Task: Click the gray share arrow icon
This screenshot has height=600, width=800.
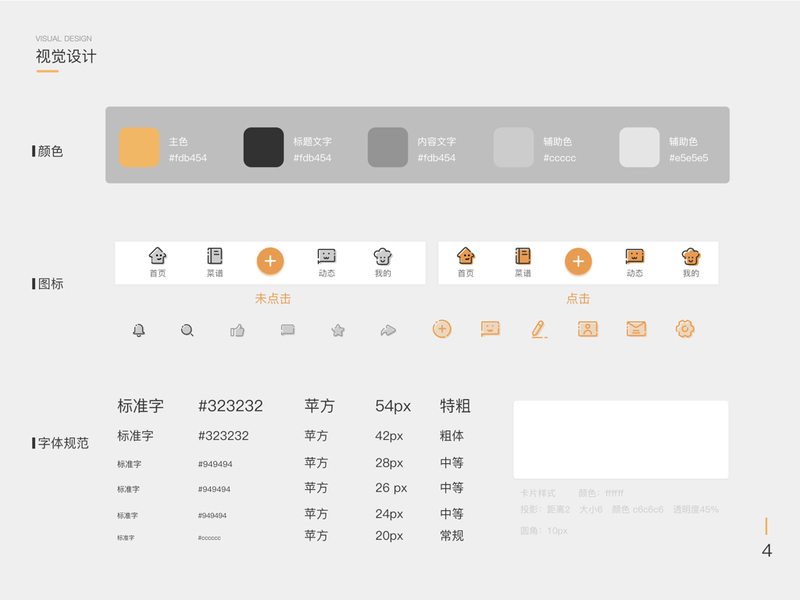Action: [x=388, y=331]
